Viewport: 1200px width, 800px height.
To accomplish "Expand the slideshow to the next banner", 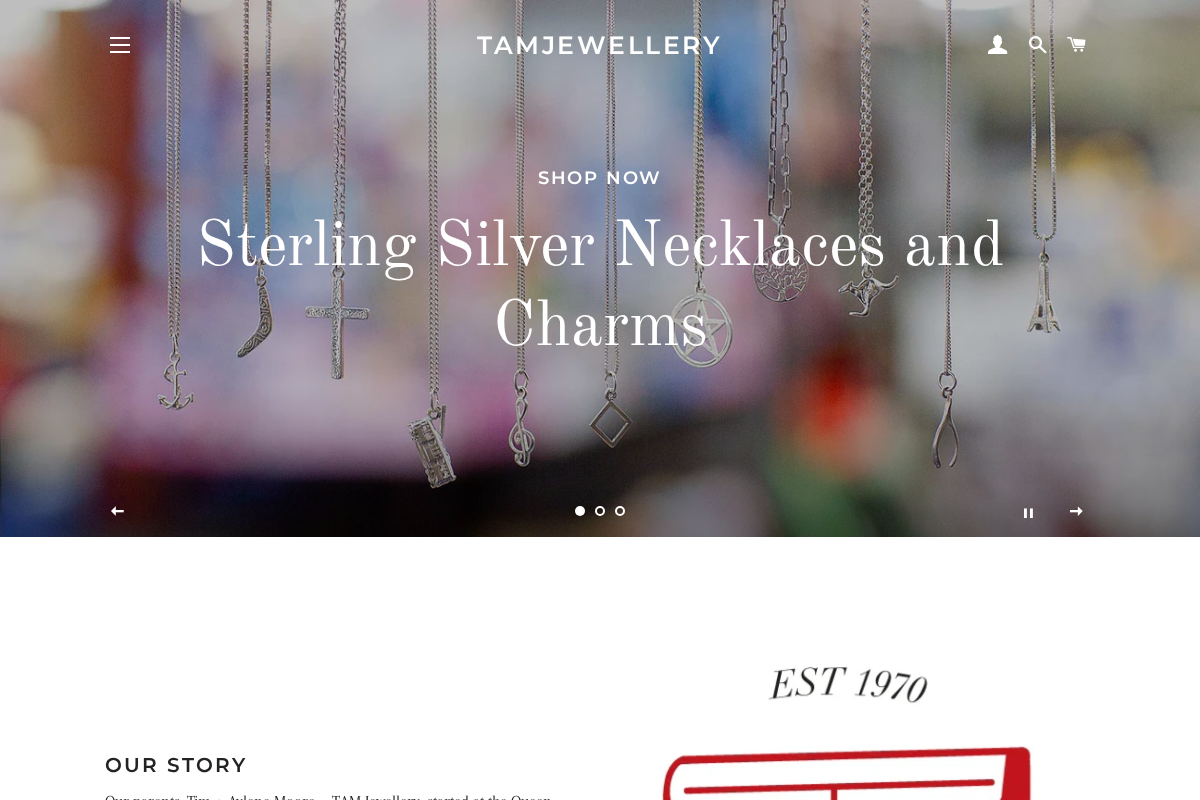I will pyautogui.click(x=1077, y=511).
